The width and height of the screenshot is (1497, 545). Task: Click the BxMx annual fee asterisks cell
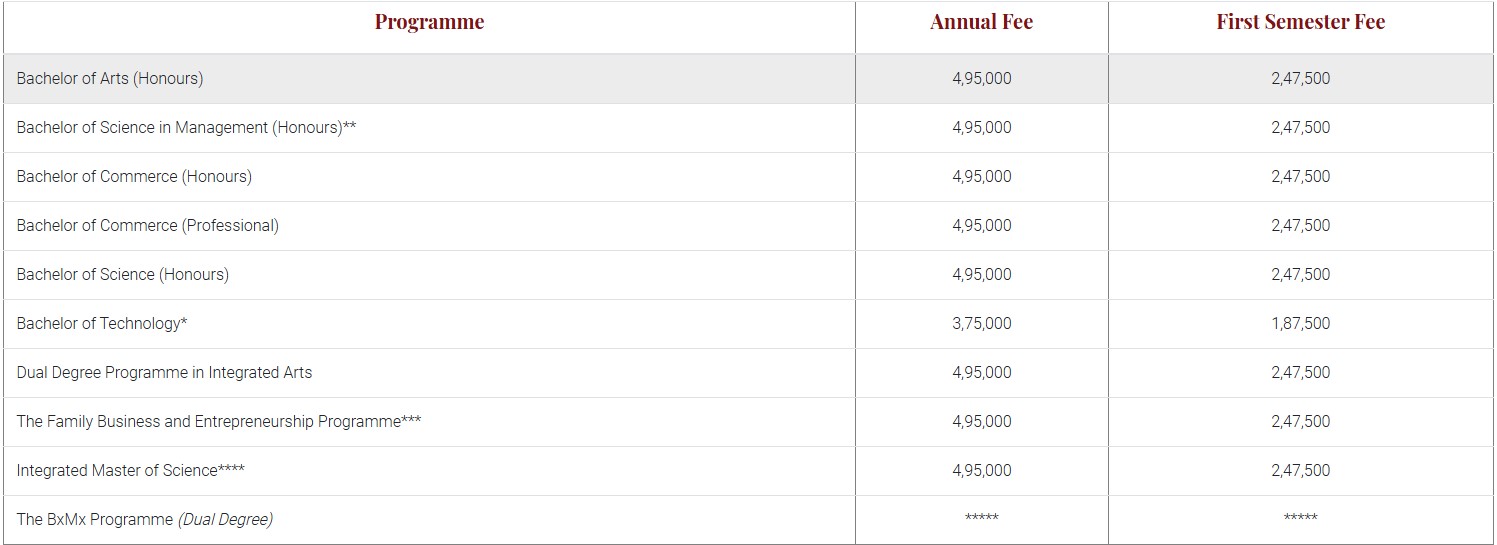tap(981, 519)
